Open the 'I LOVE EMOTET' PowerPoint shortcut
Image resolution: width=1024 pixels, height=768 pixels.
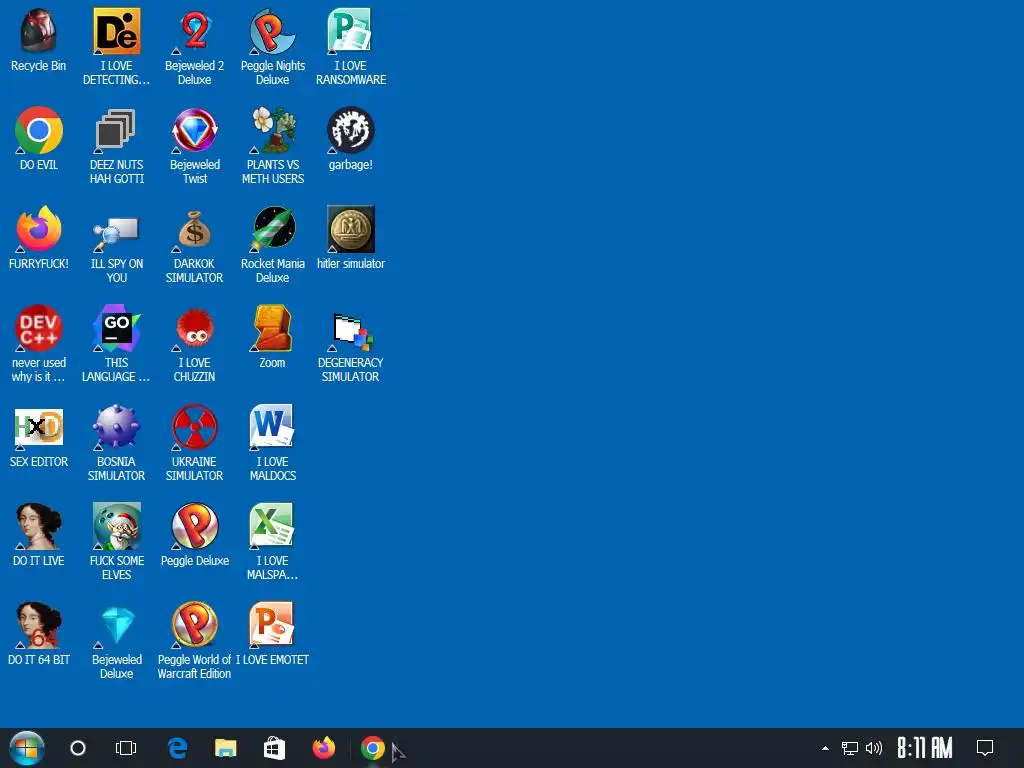(272, 625)
